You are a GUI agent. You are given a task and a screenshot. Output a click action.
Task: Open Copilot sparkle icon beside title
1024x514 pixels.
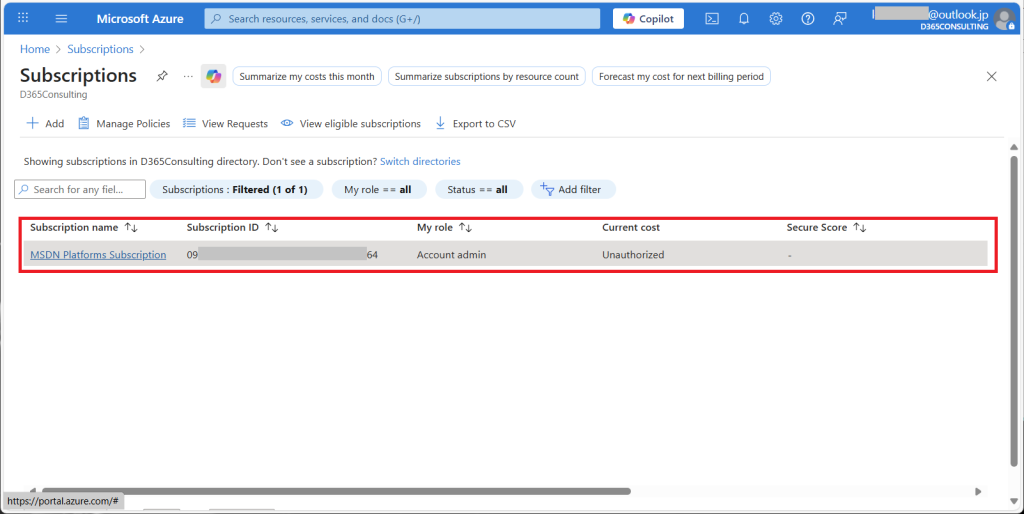[213, 77]
